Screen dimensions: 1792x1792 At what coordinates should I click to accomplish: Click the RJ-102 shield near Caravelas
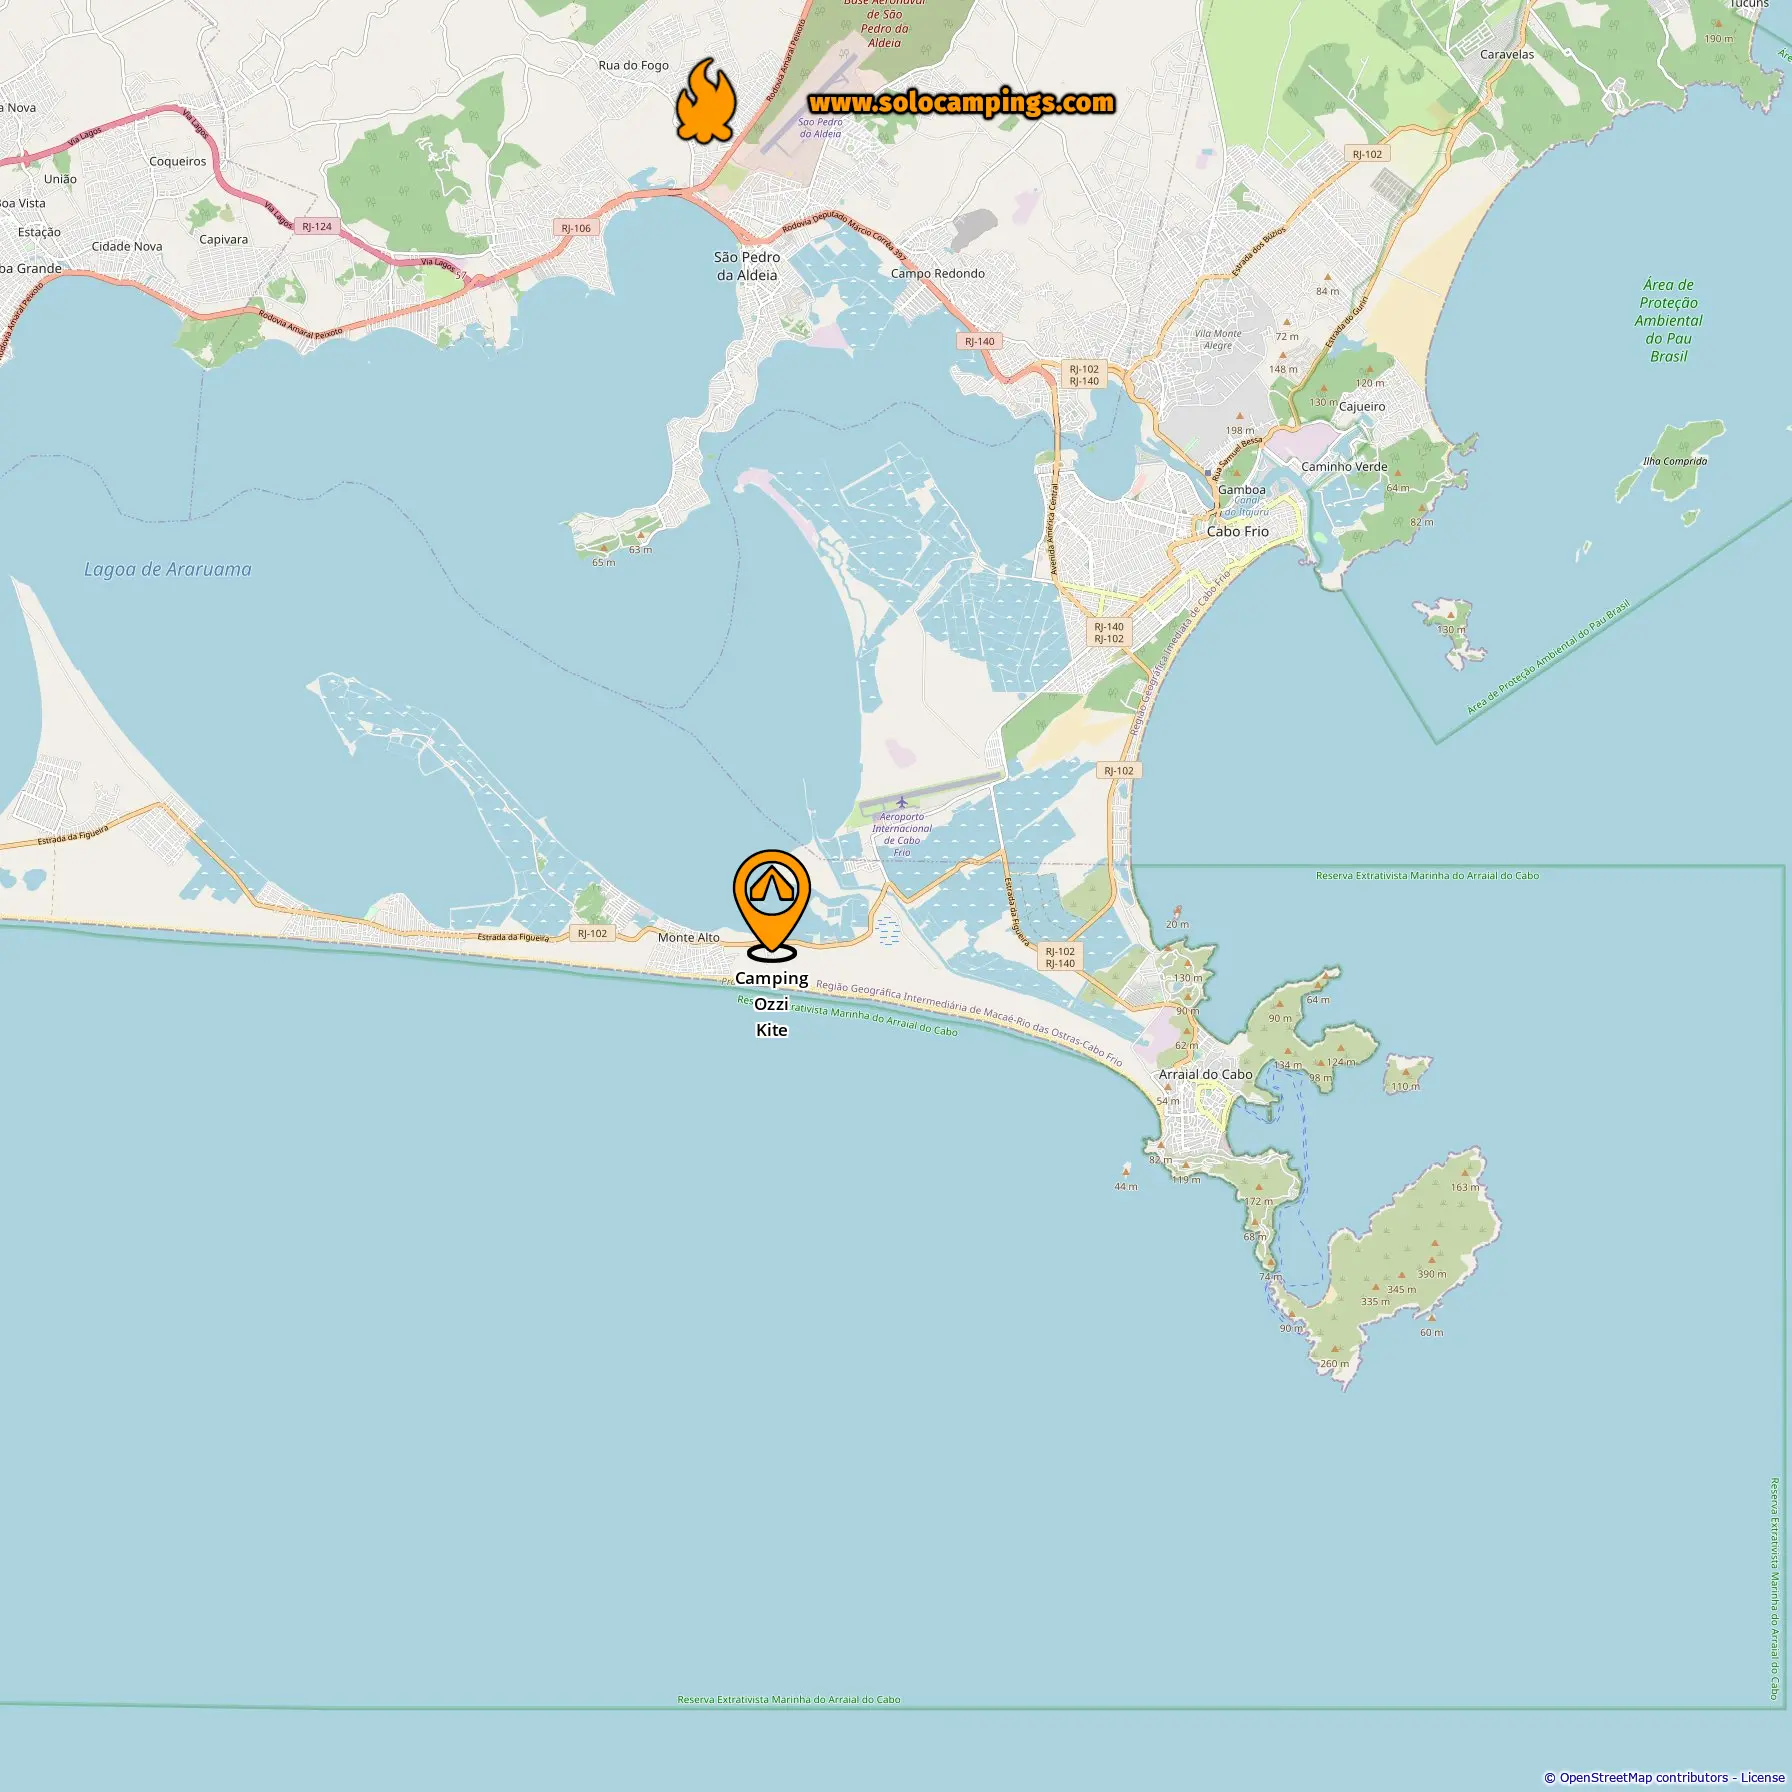(1367, 154)
